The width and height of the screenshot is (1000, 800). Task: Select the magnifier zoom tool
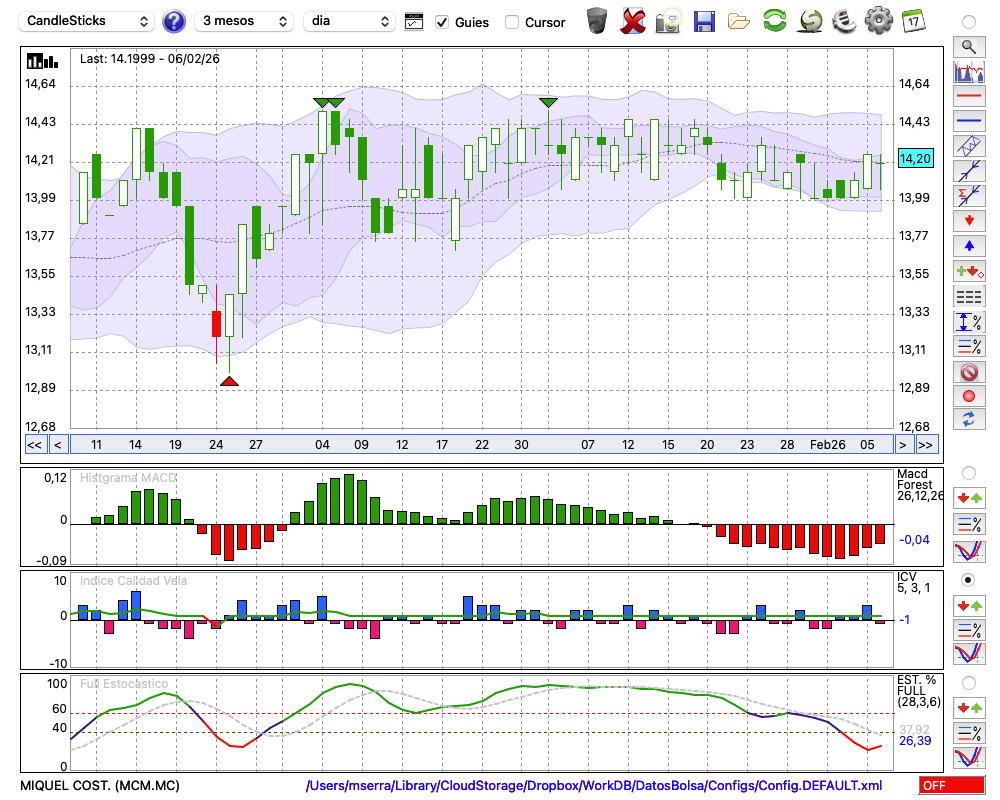click(x=969, y=47)
